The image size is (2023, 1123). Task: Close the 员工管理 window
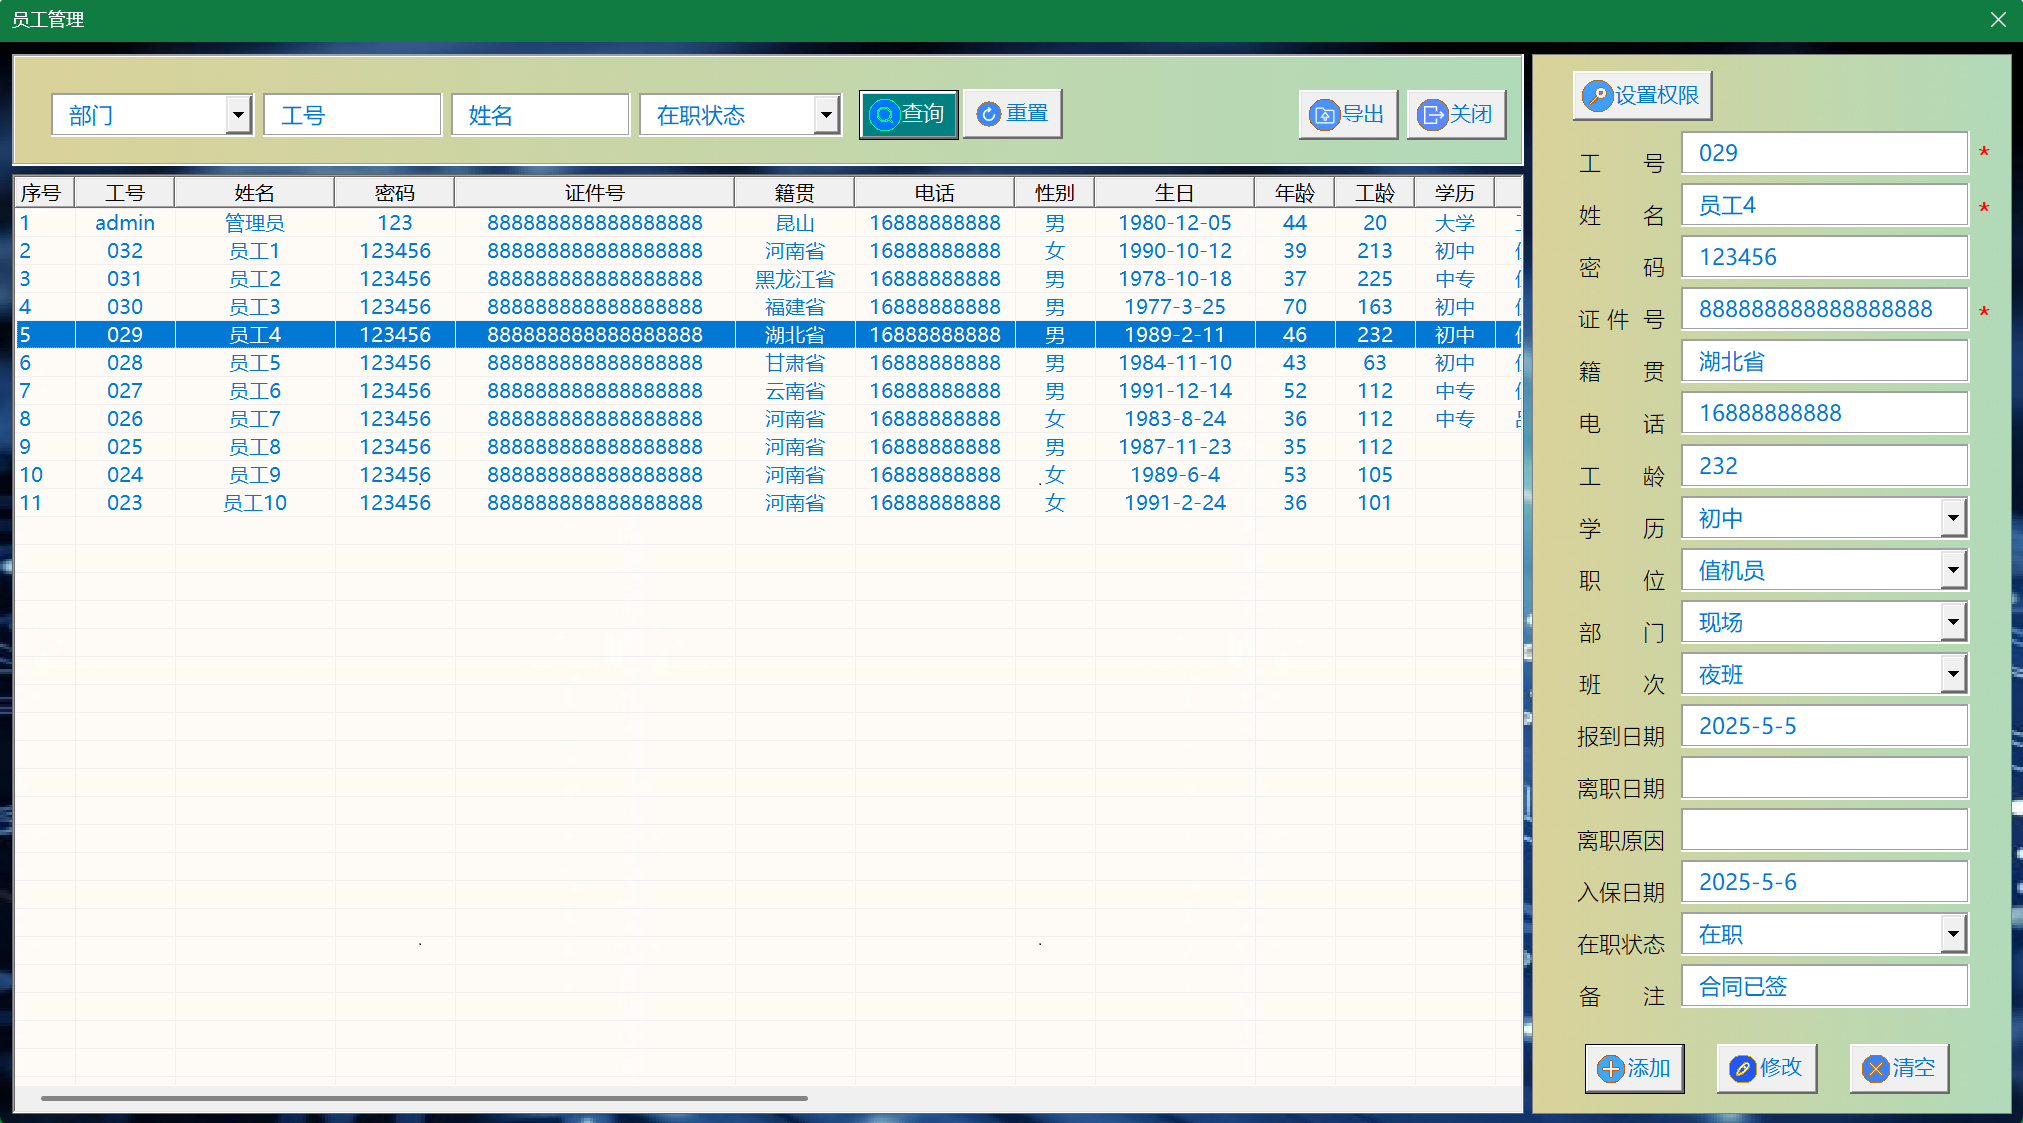[1998, 20]
